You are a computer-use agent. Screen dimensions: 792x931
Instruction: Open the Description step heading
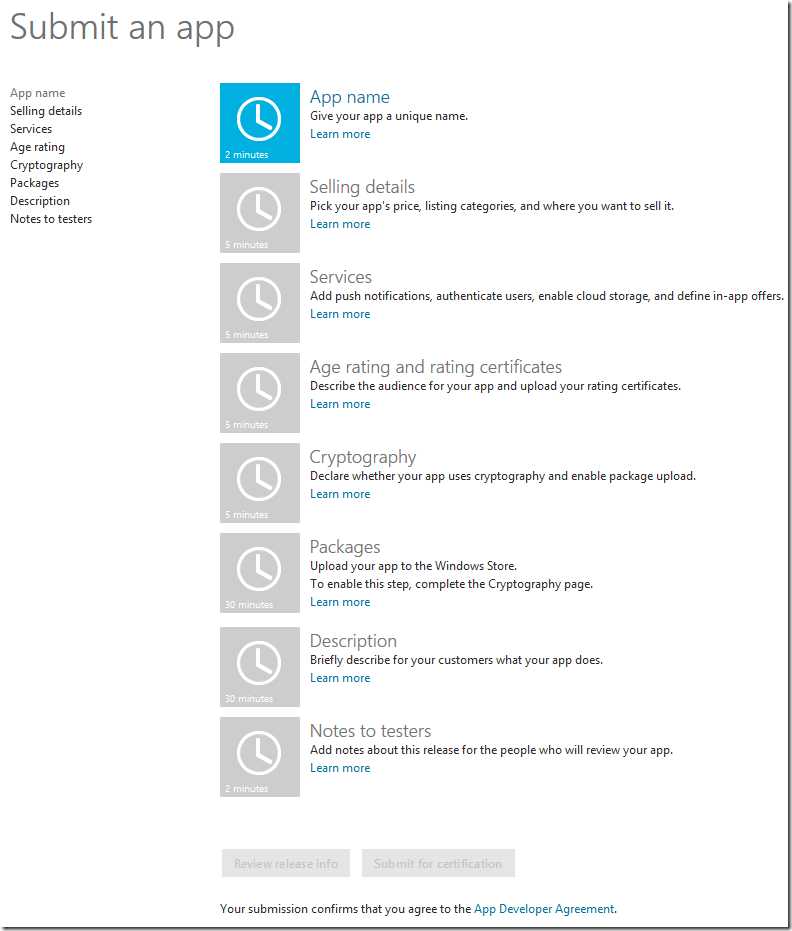pos(353,641)
